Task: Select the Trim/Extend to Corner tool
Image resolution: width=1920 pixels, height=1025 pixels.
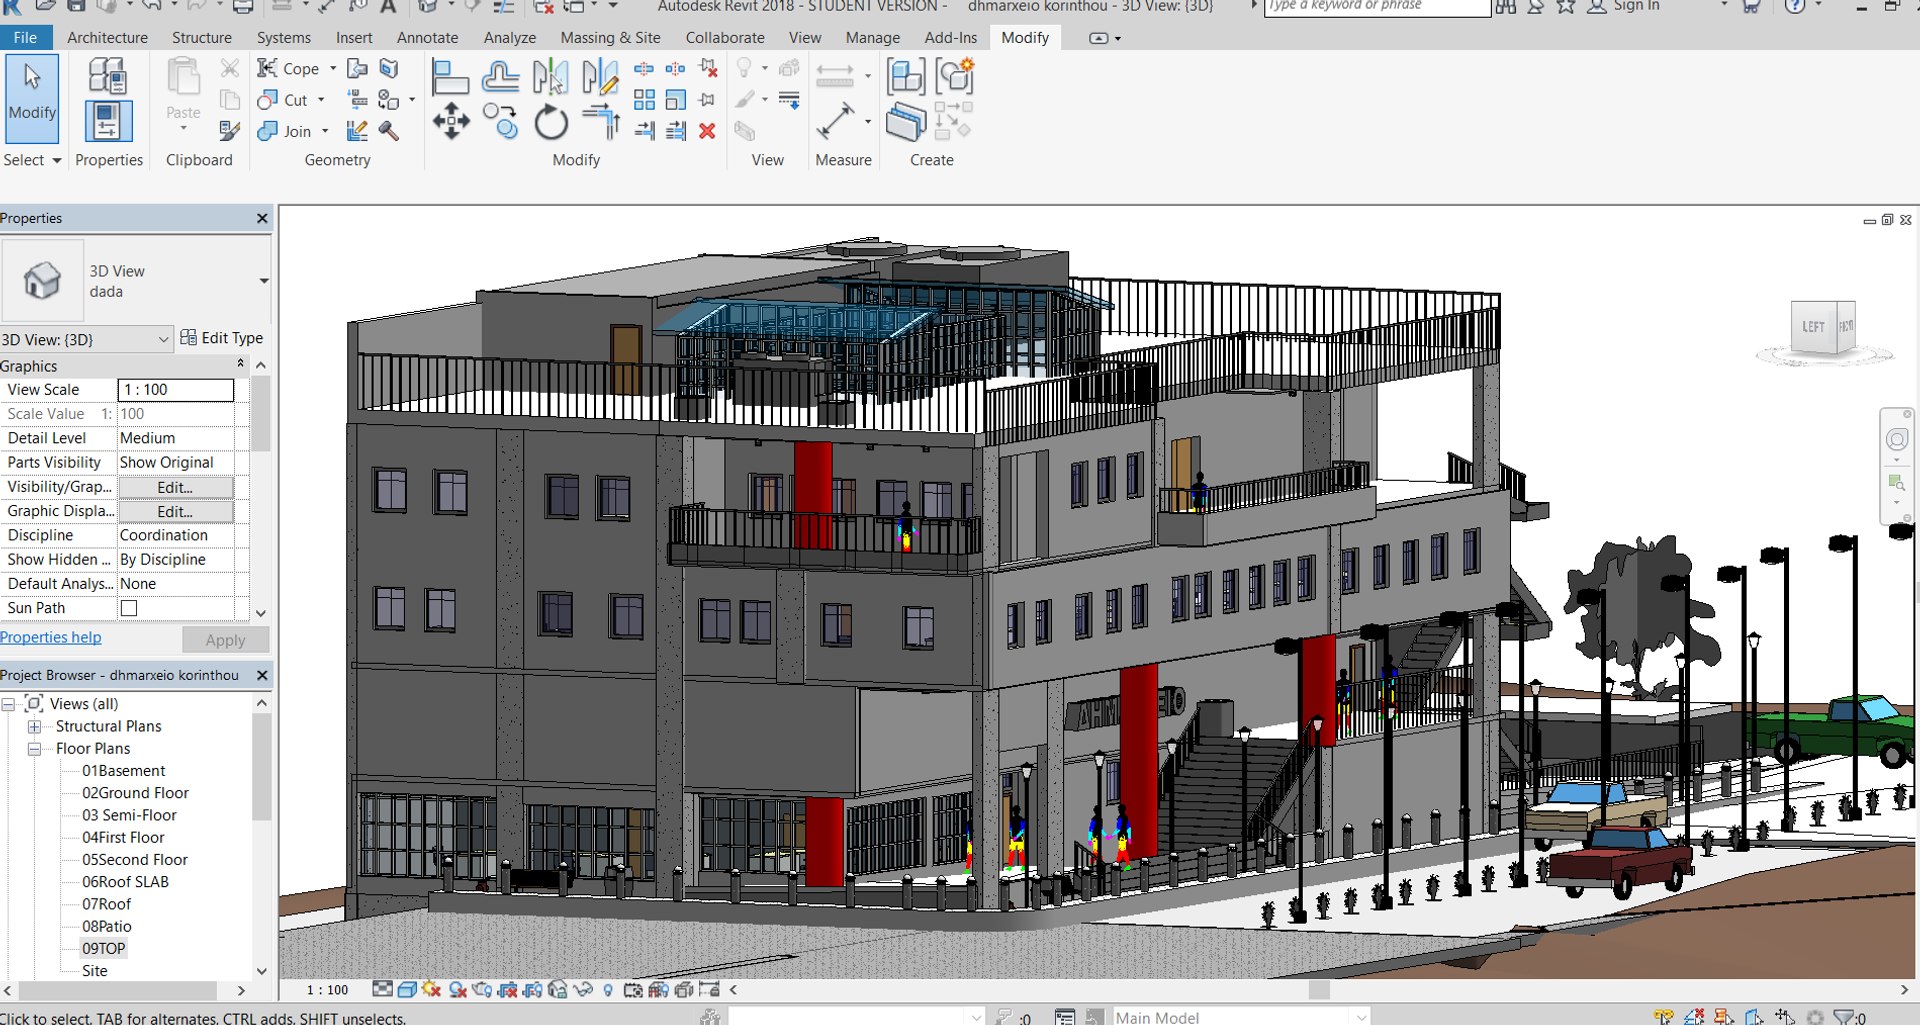Action: pyautogui.click(x=601, y=122)
